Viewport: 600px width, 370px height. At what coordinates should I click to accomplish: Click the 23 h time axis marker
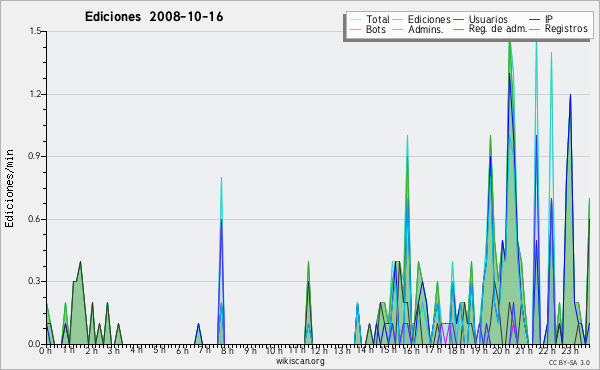pyautogui.click(x=566, y=351)
